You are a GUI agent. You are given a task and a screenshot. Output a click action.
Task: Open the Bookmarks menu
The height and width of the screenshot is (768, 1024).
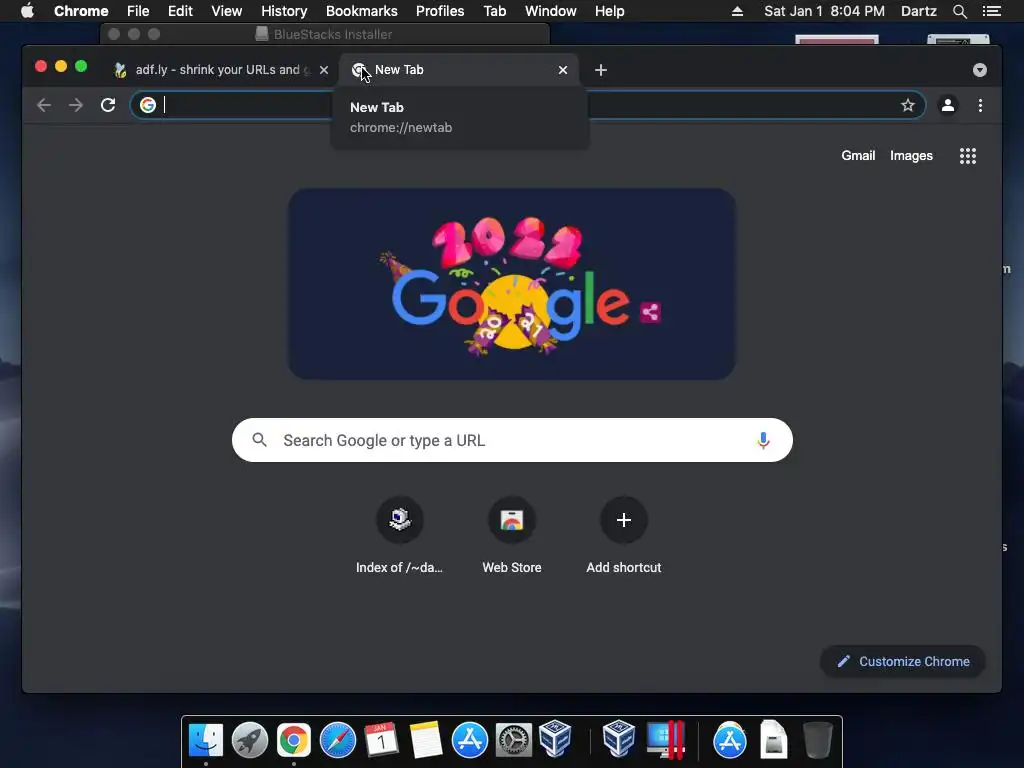pyautogui.click(x=362, y=11)
